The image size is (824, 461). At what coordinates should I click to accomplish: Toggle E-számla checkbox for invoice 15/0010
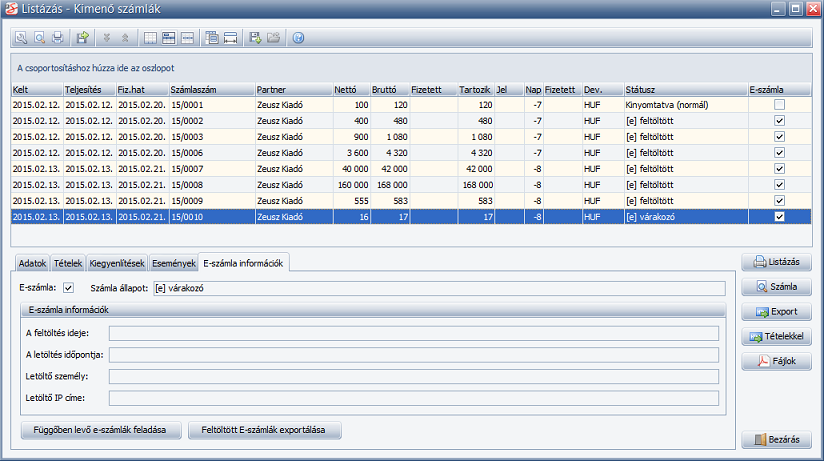tap(779, 217)
